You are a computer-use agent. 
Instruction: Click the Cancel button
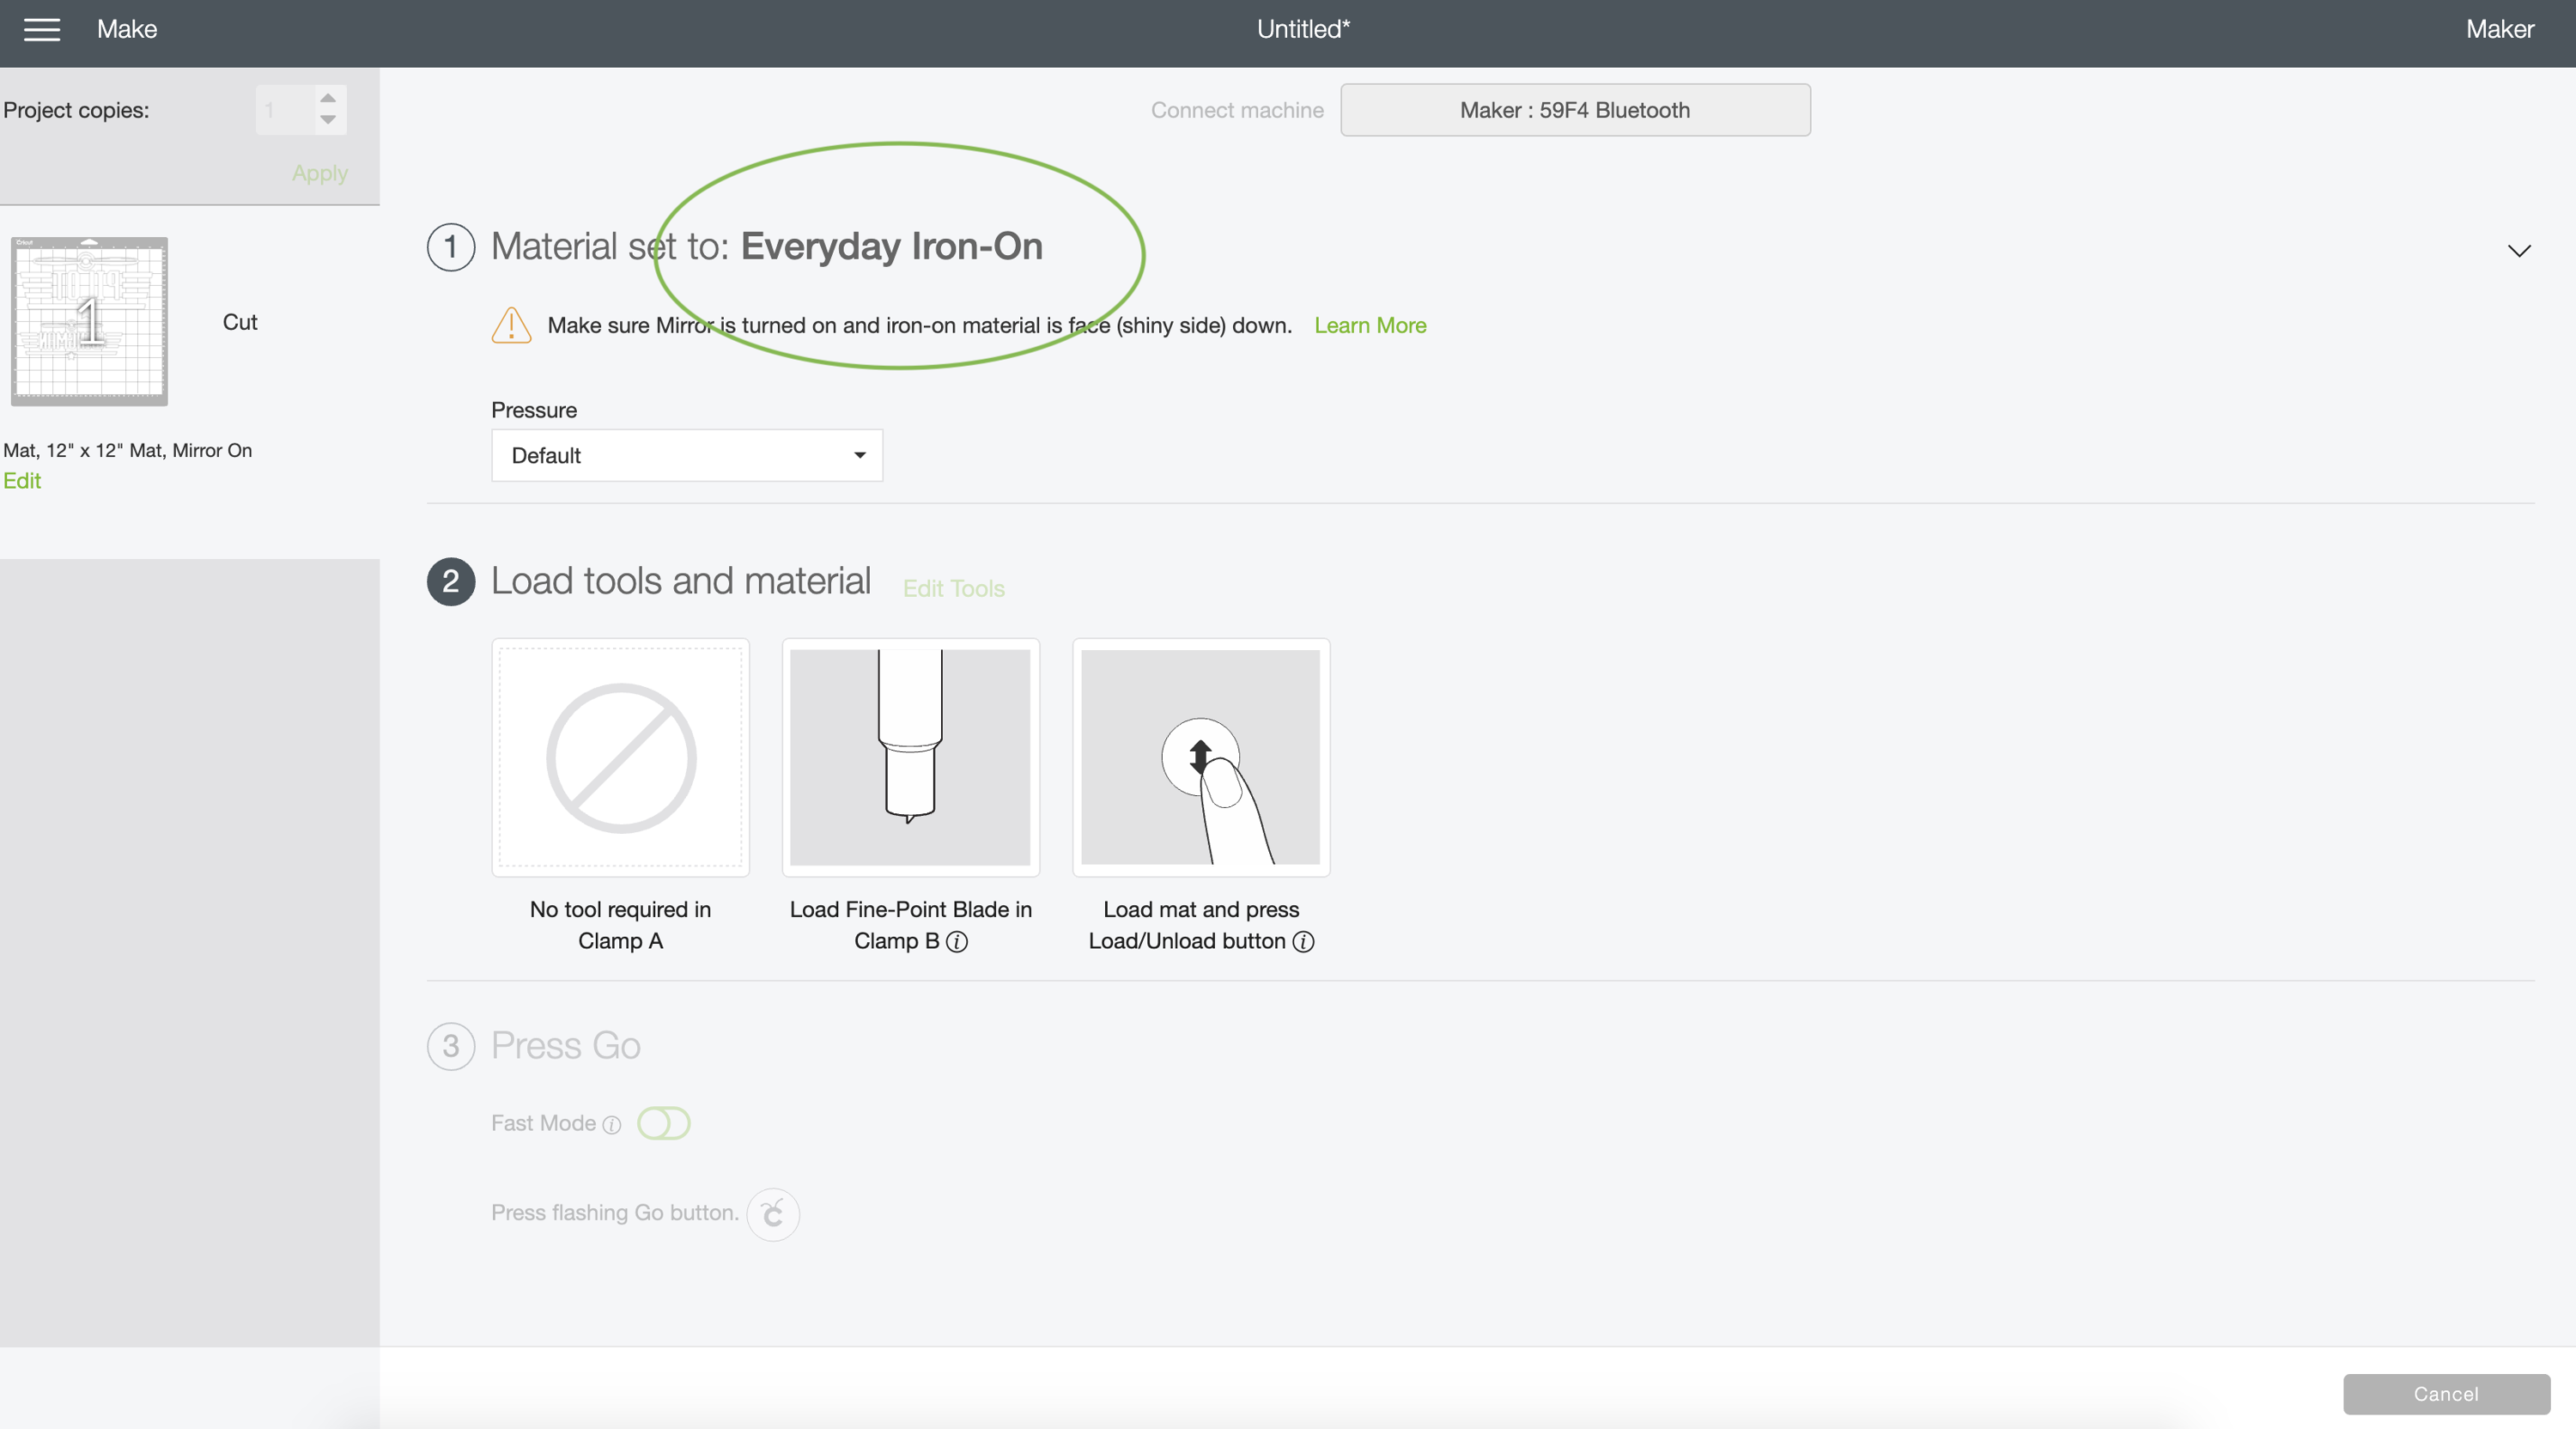(2446, 1394)
